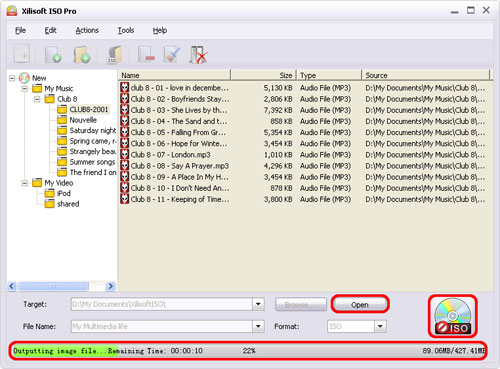Collapse the Club 8 tree node
The width and height of the screenshot is (500, 369).
pyautogui.click(x=37, y=99)
